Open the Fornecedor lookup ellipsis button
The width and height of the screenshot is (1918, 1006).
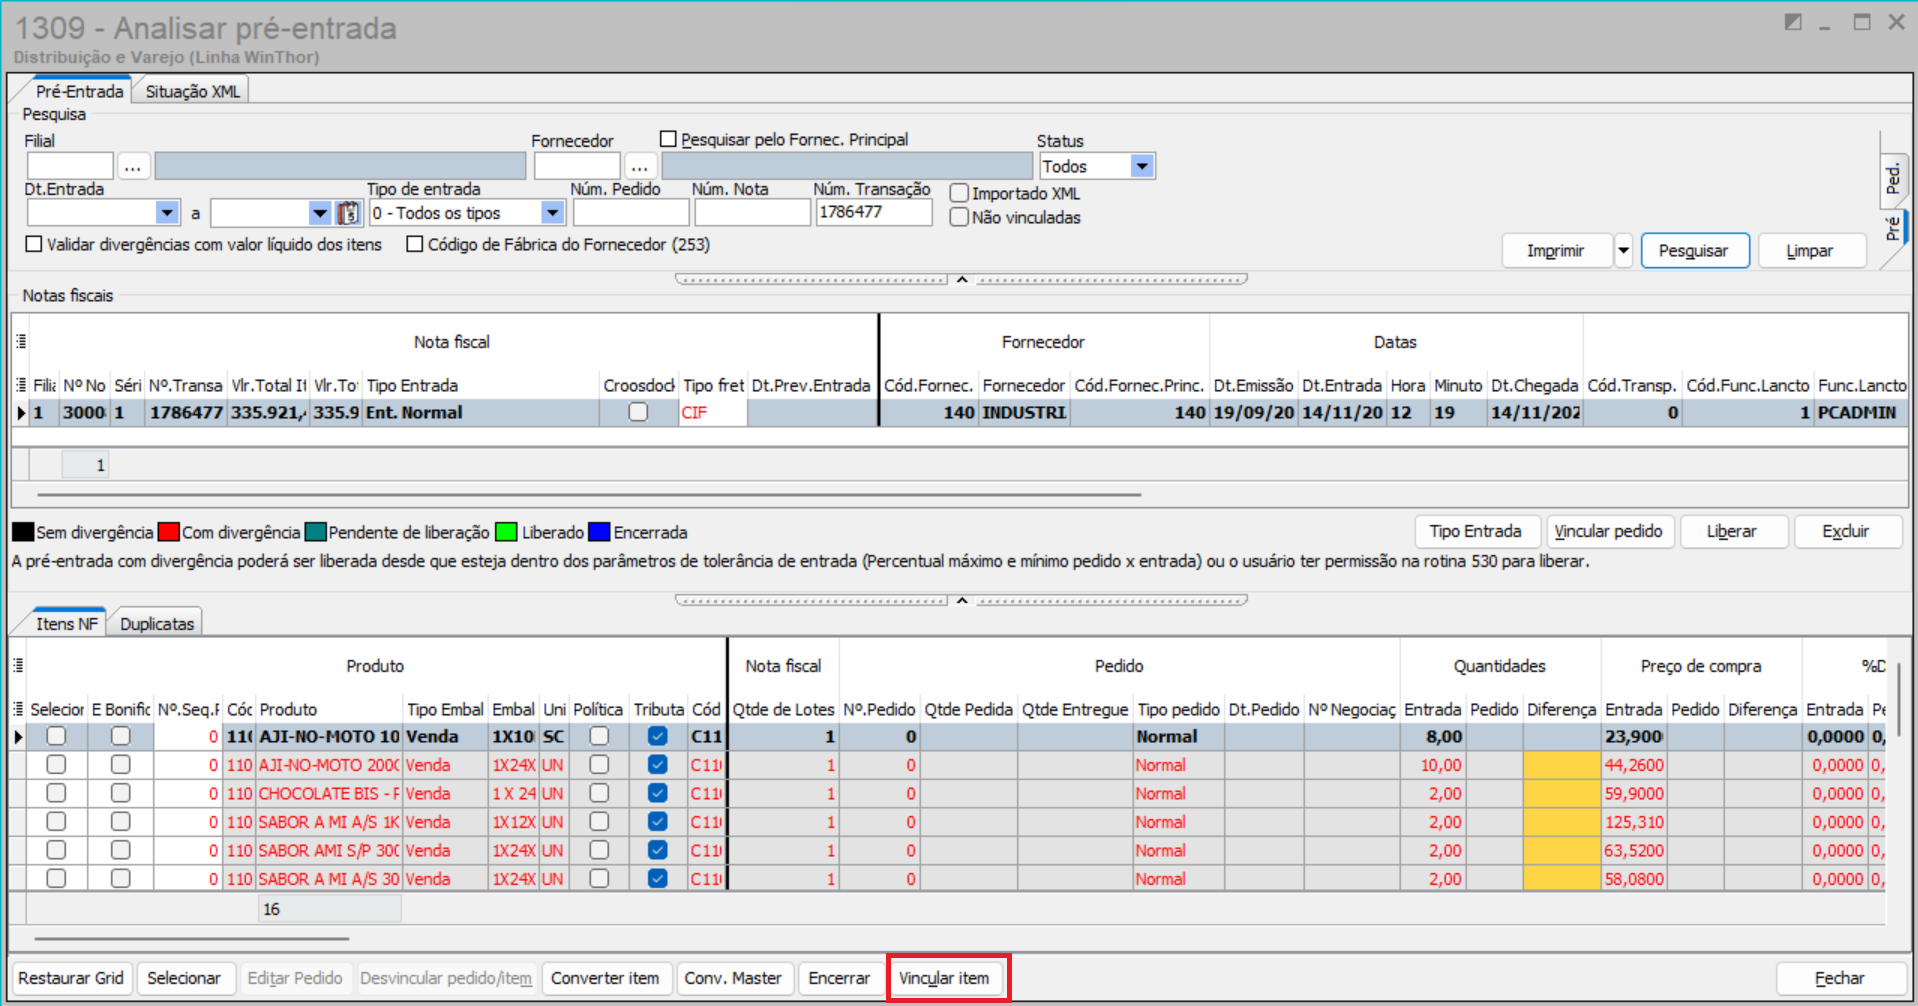640,166
